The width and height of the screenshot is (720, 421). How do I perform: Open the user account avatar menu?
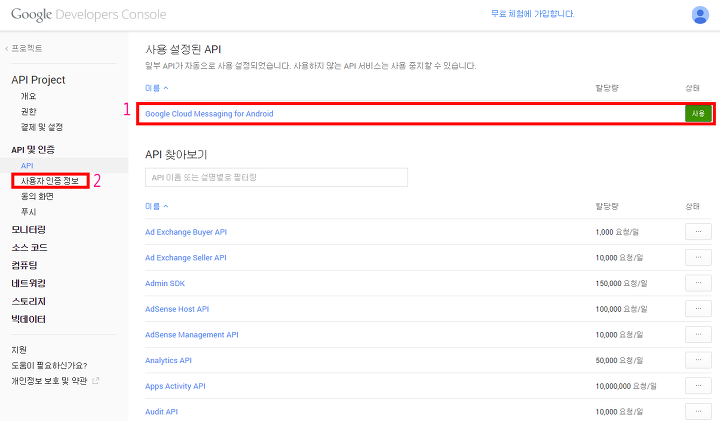(x=700, y=15)
